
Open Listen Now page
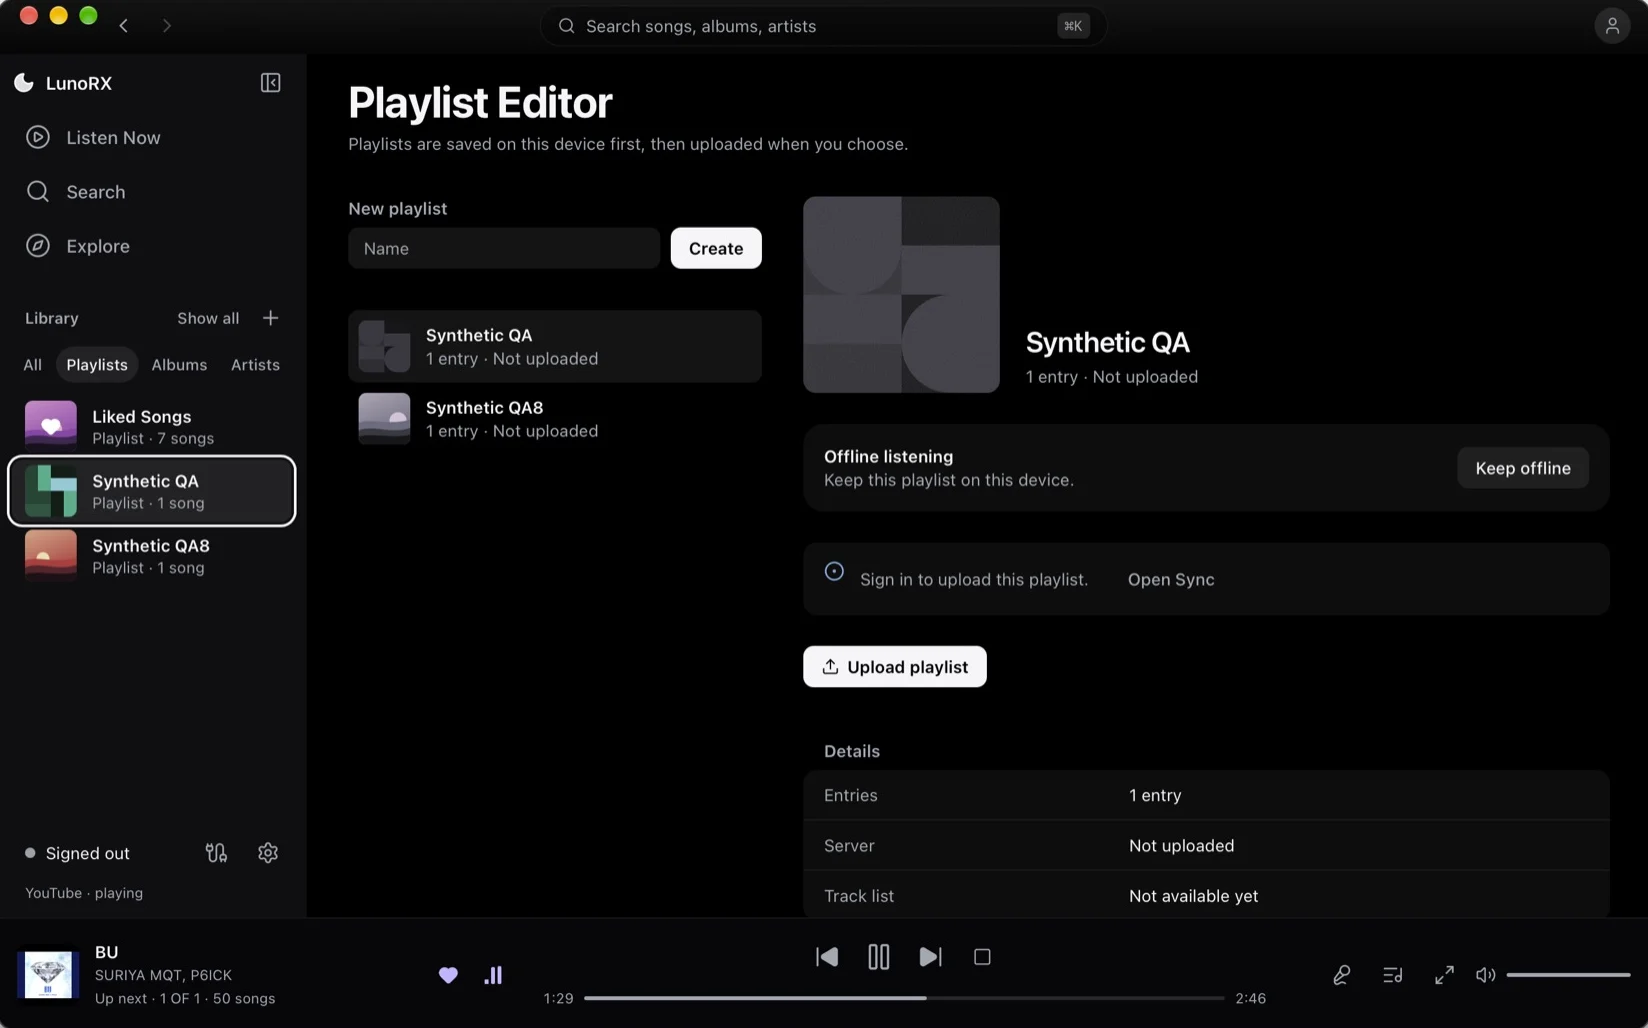tap(153, 138)
